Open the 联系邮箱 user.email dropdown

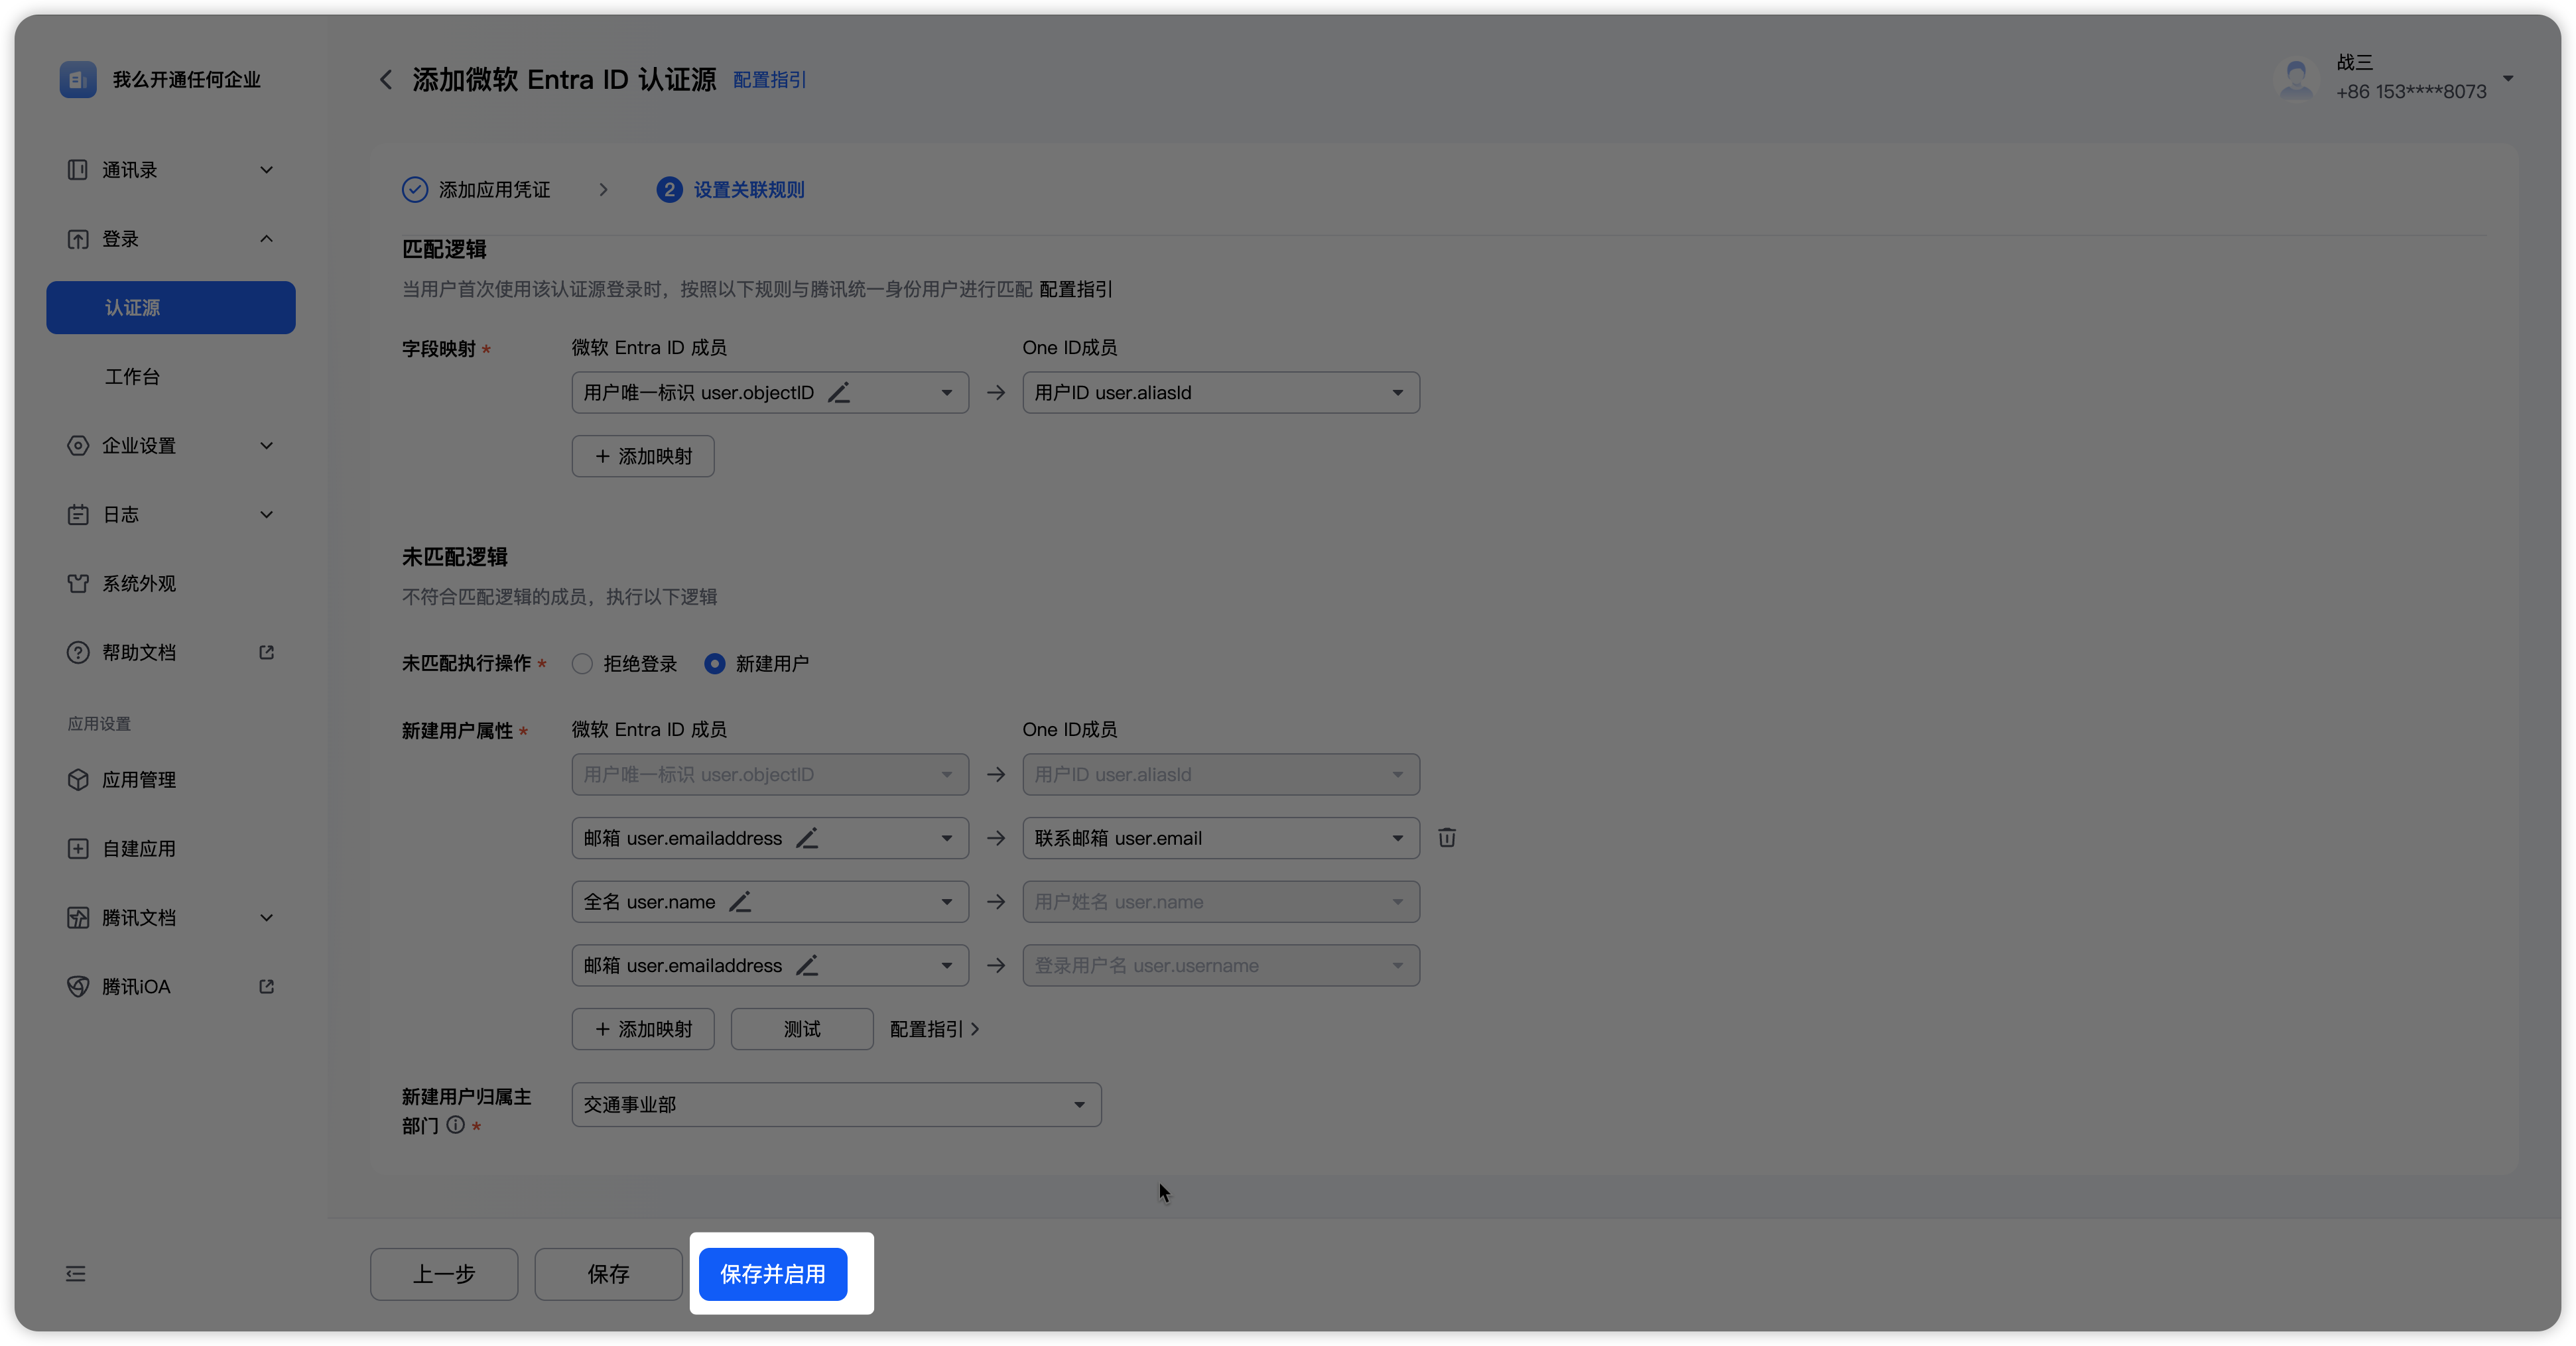point(1220,838)
